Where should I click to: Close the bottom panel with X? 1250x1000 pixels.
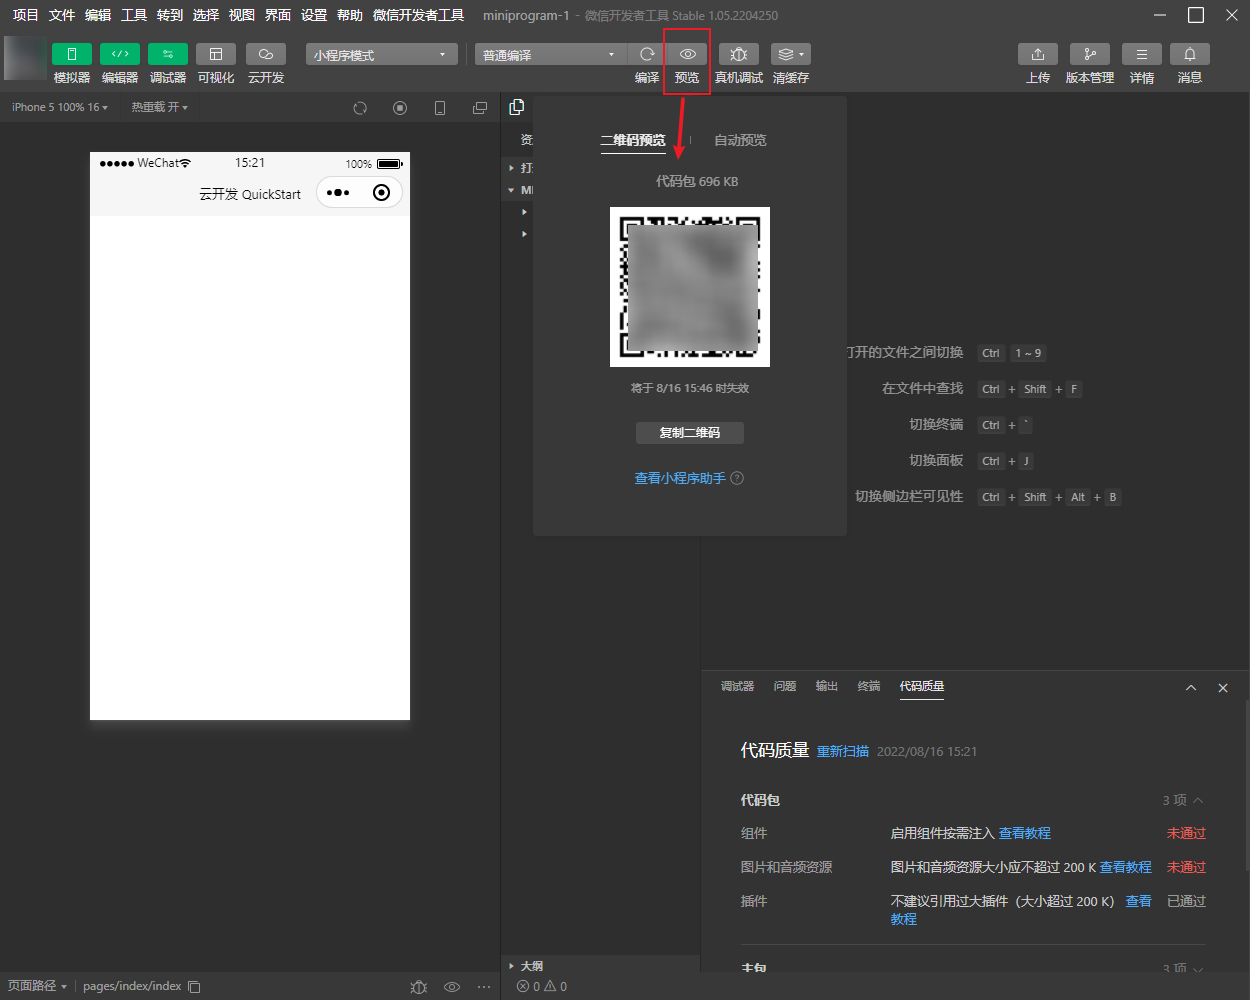pos(1223,688)
